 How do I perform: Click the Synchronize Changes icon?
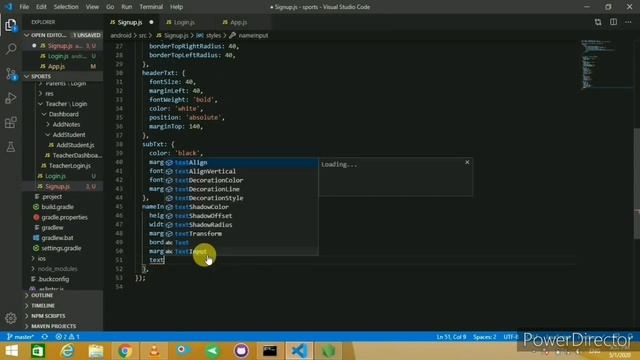click(x=45, y=337)
